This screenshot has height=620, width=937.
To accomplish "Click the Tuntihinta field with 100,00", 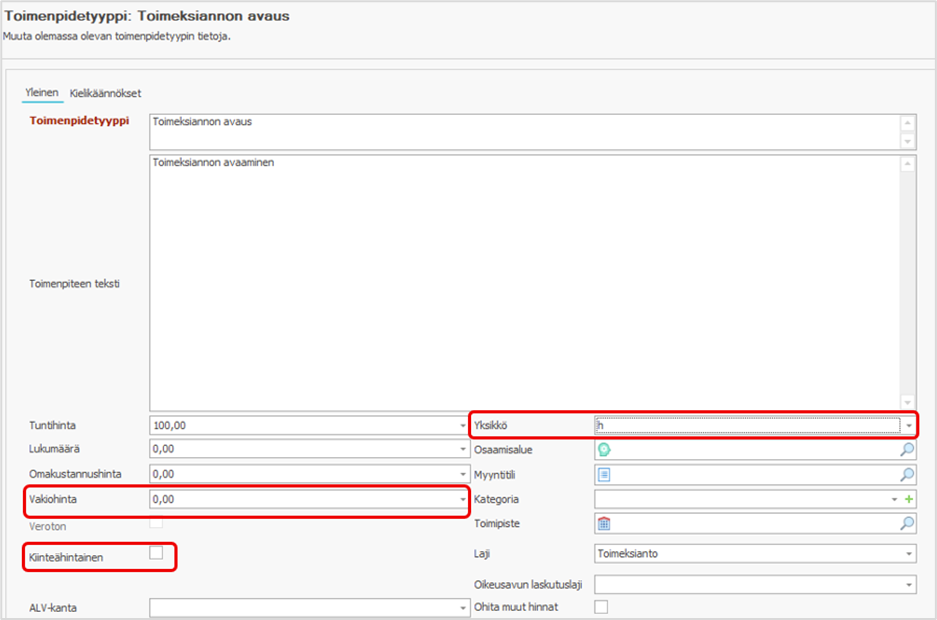I will (x=303, y=425).
